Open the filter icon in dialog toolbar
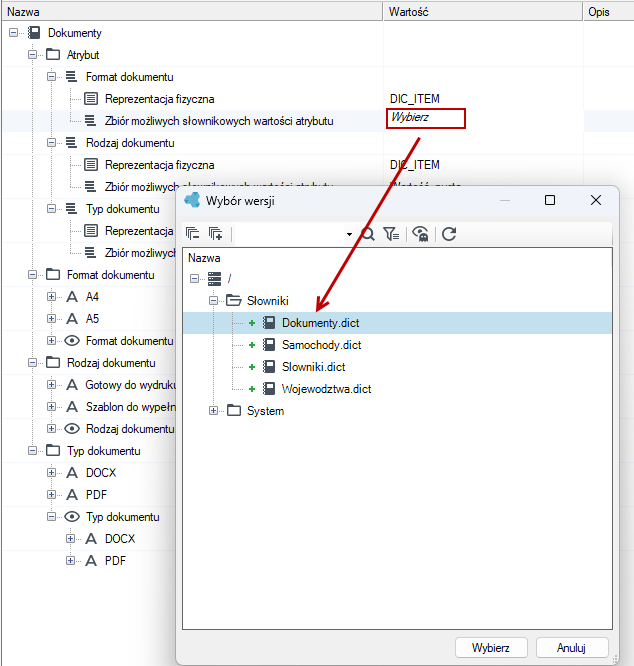The image size is (634, 666). (391, 234)
